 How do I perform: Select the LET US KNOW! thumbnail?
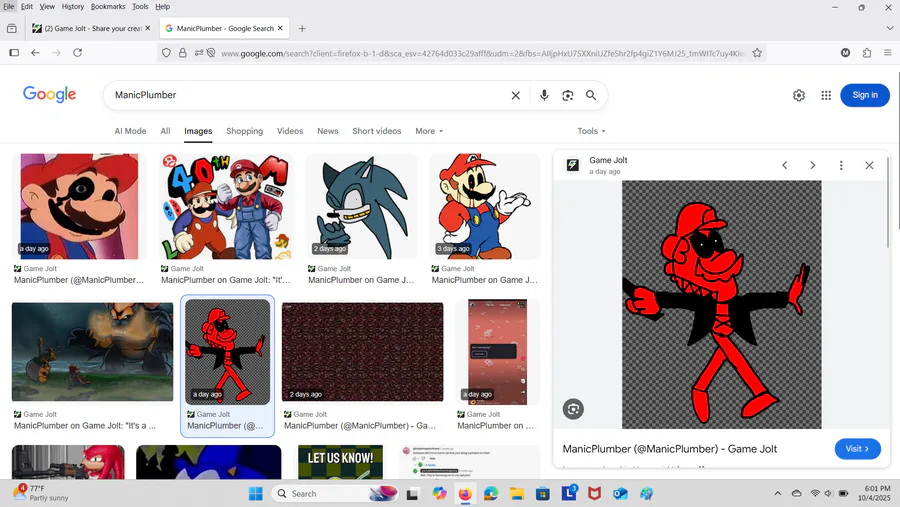(x=340, y=462)
